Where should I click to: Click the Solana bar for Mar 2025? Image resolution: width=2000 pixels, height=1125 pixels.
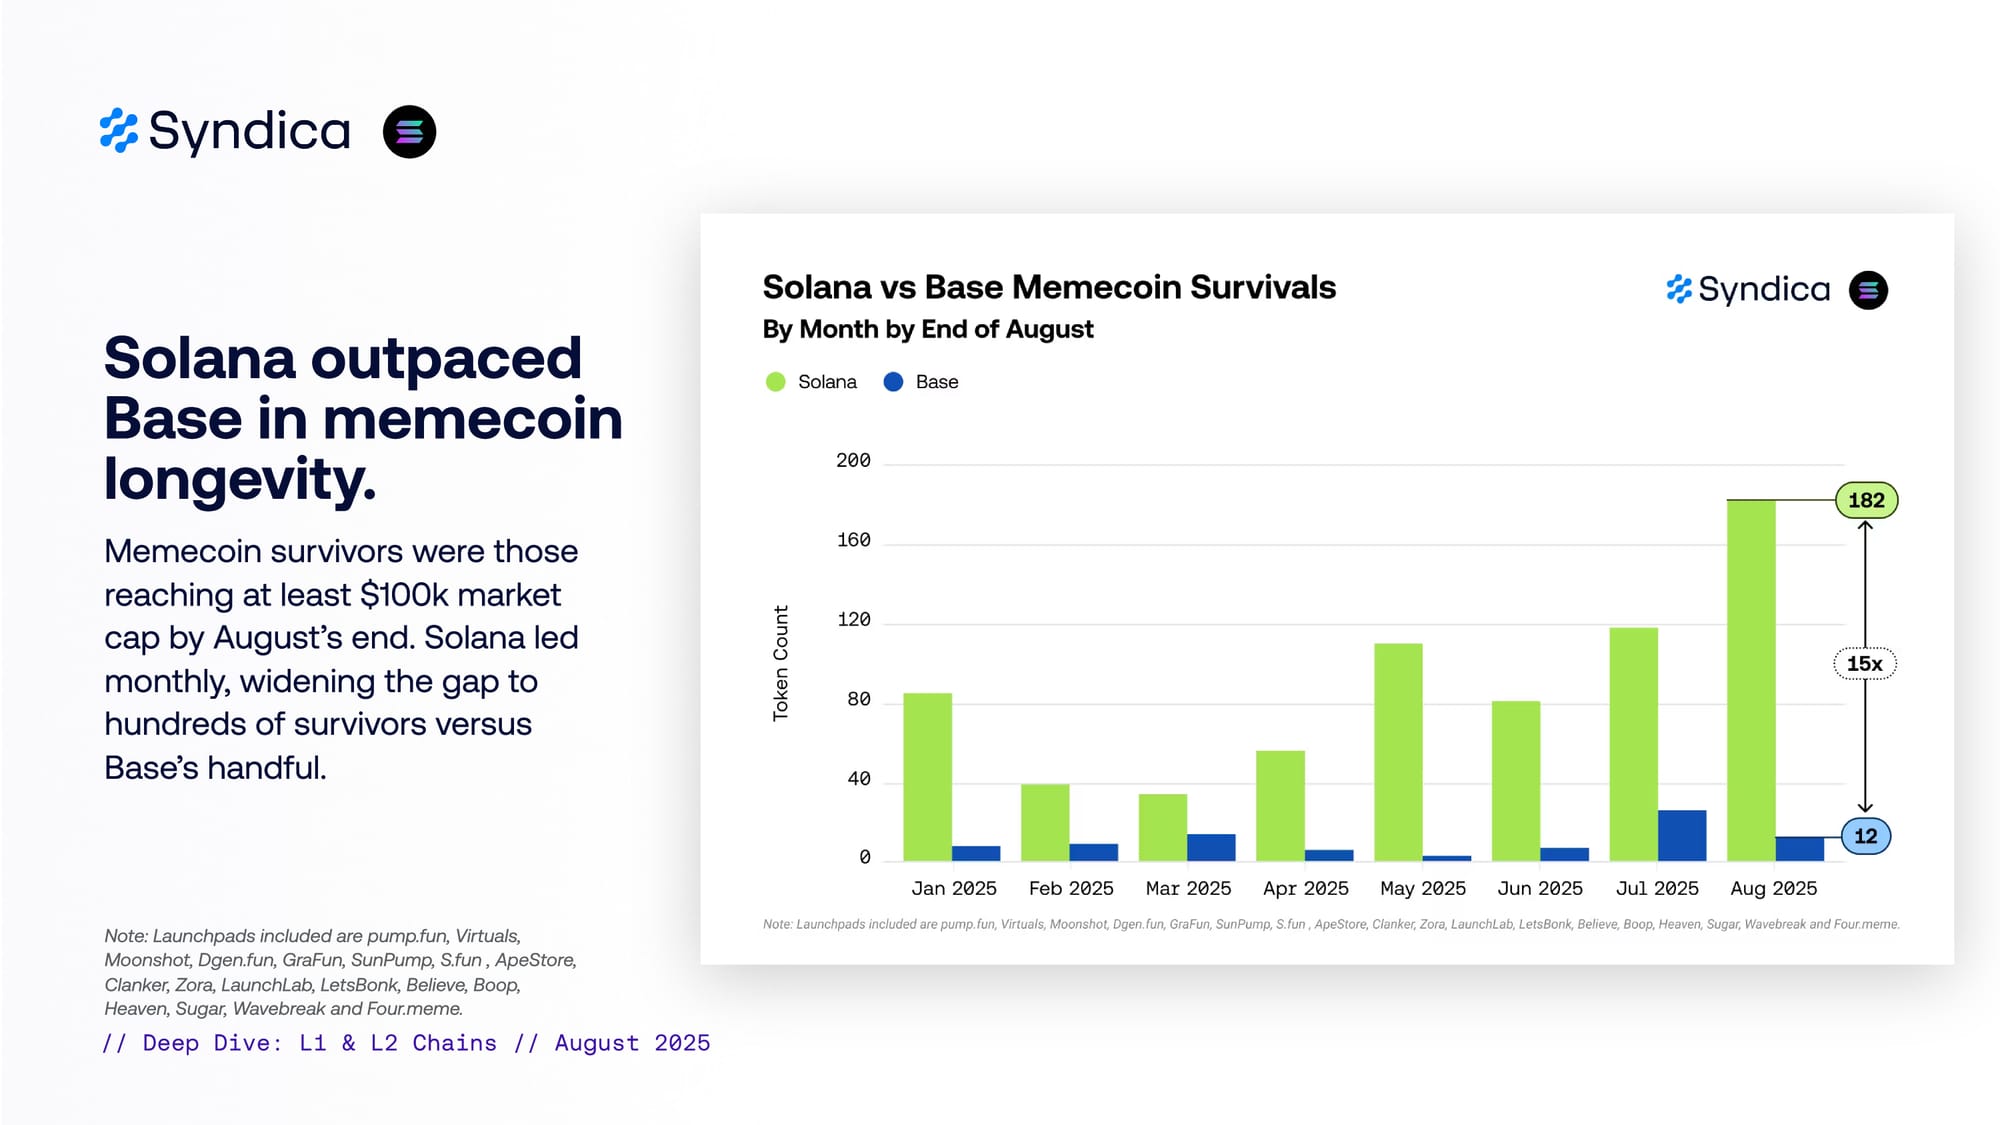tap(1163, 828)
